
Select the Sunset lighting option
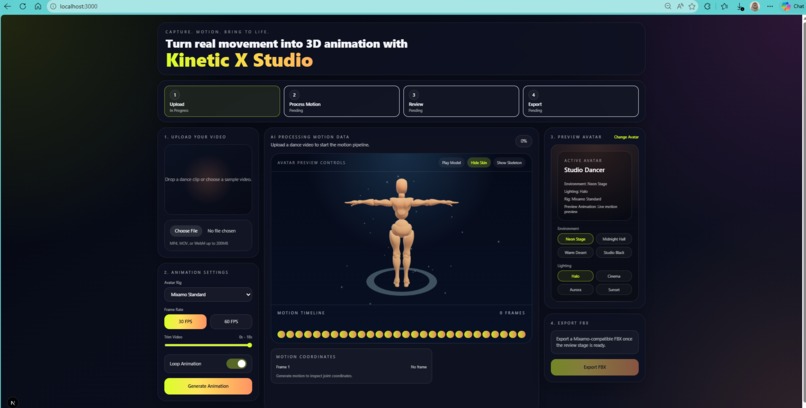click(x=614, y=290)
